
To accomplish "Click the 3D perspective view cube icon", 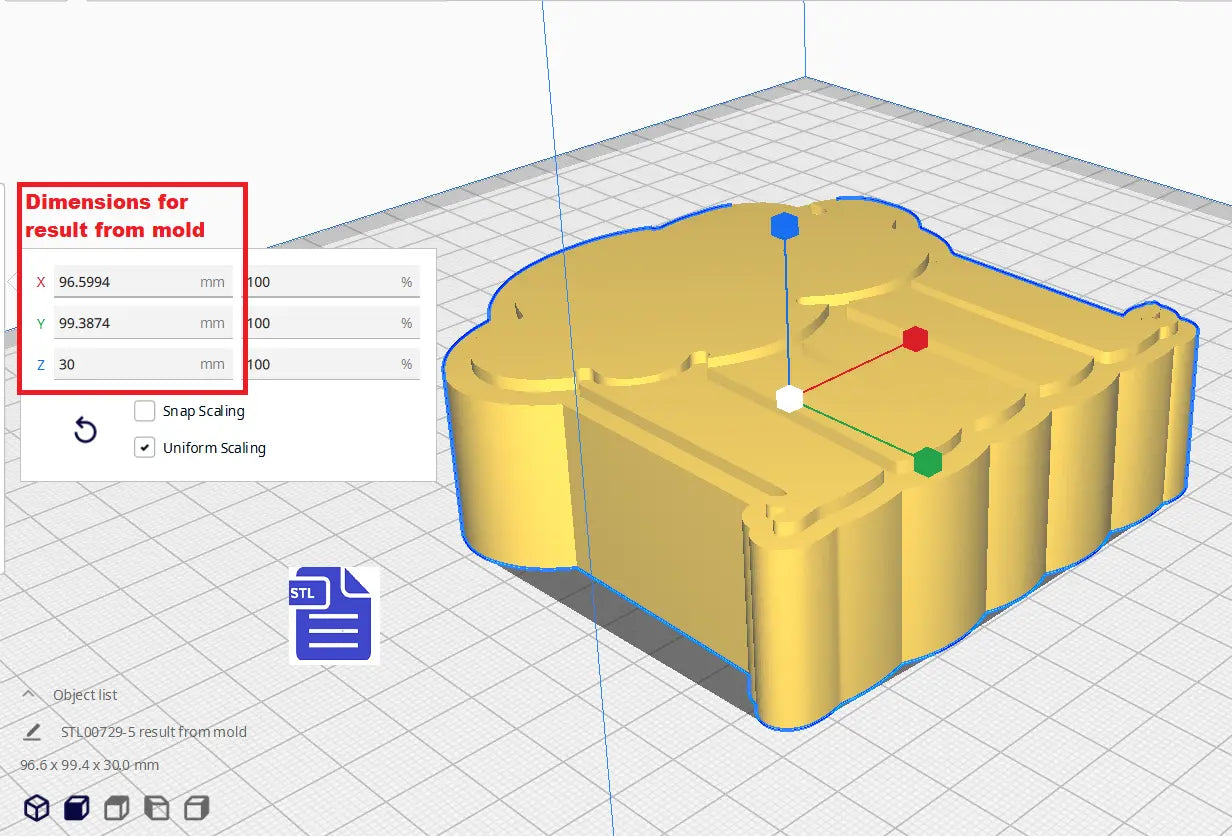I will [37, 808].
